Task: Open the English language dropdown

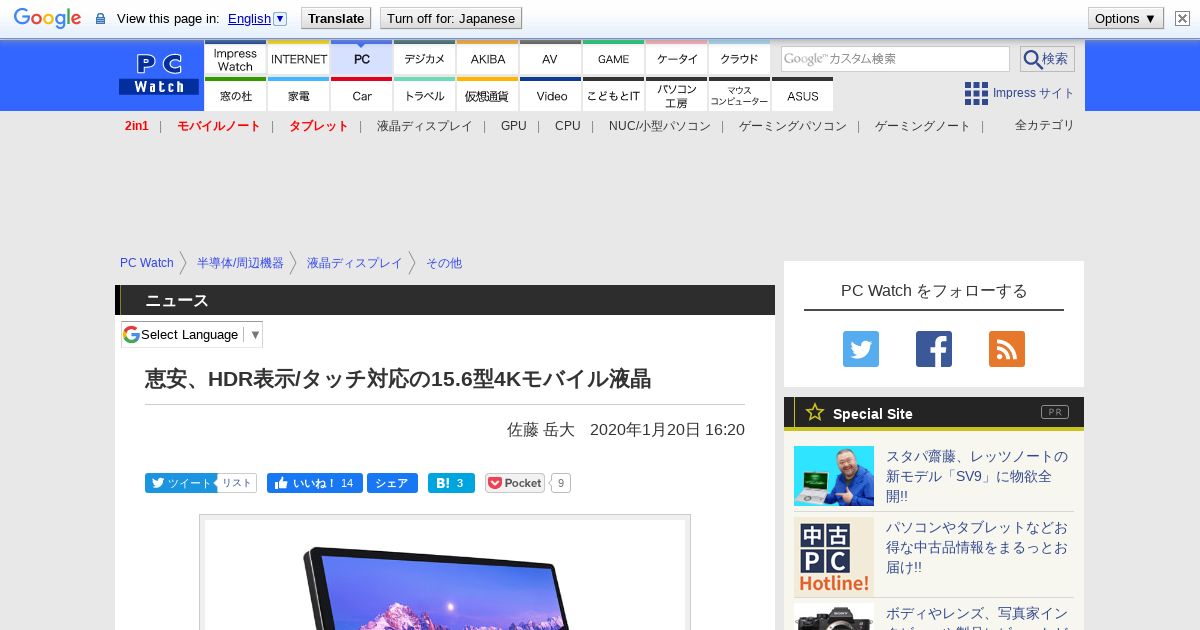Action: [257, 18]
